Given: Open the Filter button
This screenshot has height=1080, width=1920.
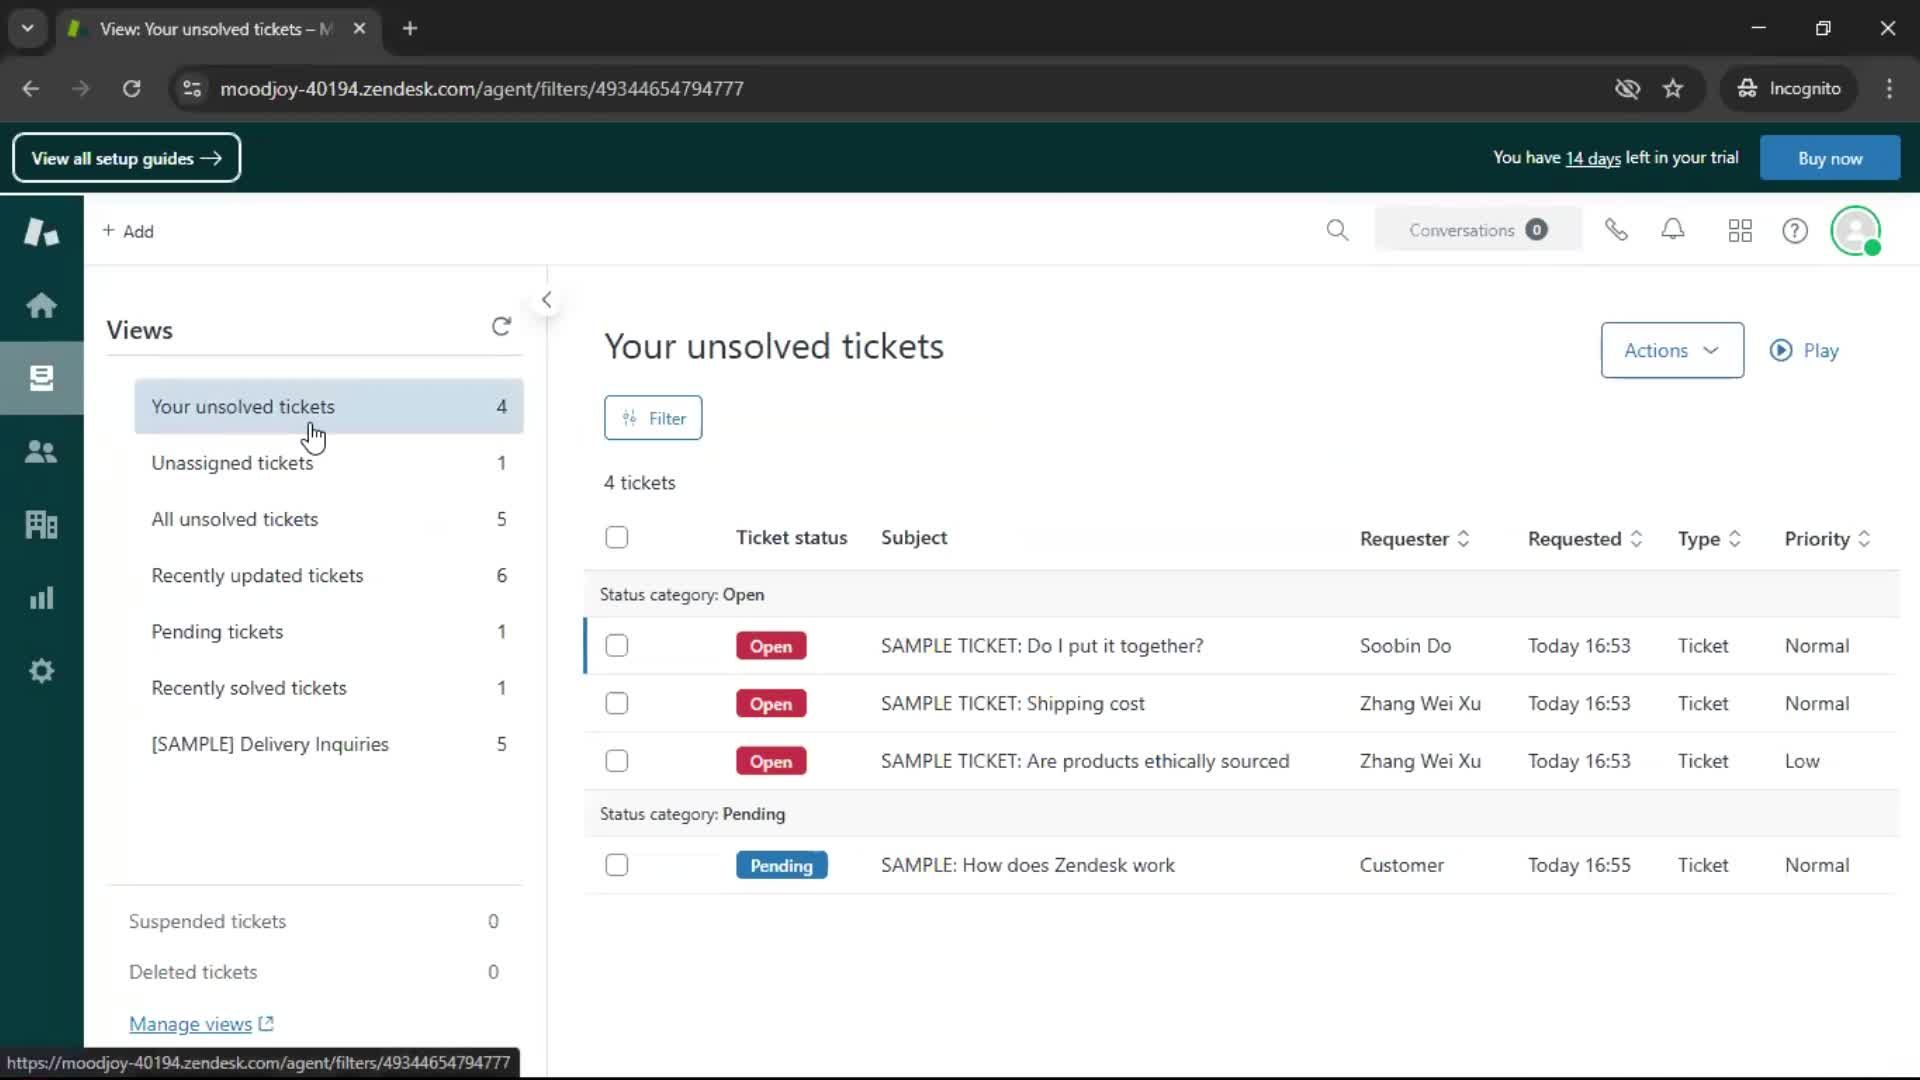Looking at the screenshot, I should pyautogui.click(x=653, y=418).
